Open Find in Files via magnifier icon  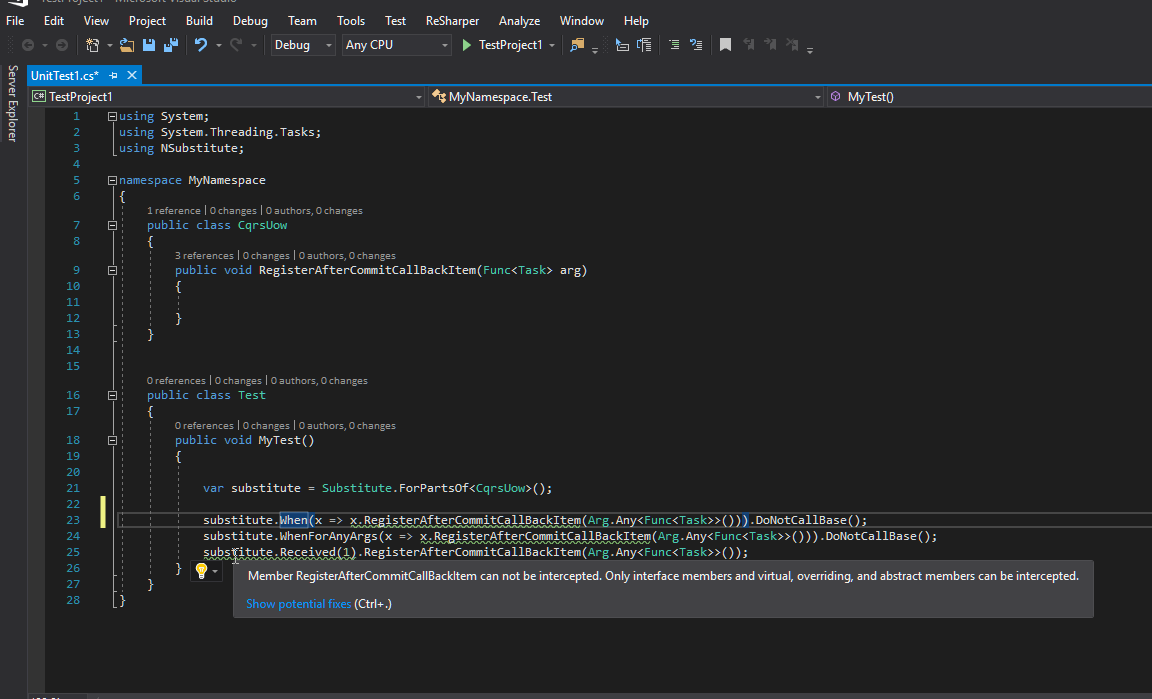coord(577,44)
